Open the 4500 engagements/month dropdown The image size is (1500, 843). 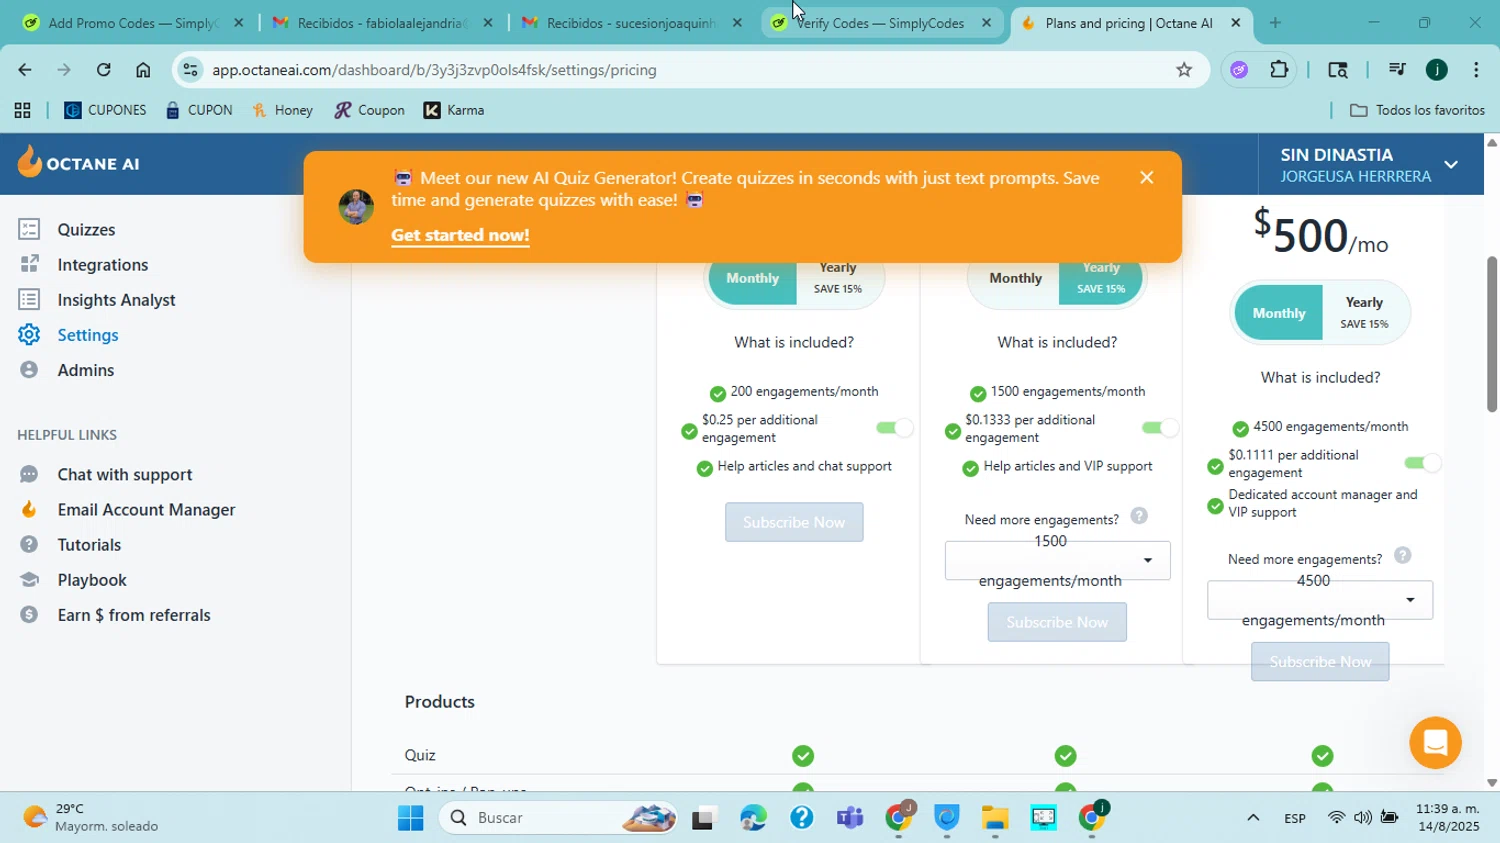(x=1320, y=600)
